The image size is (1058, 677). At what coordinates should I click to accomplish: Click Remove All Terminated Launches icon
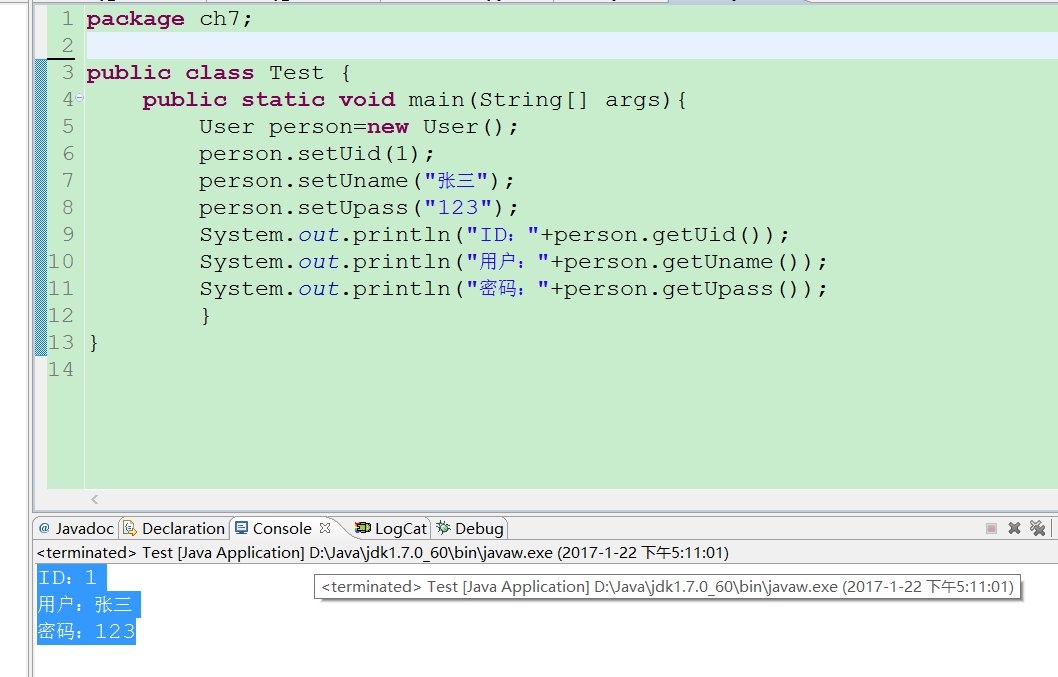pyautogui.click(x=1040, y=528)
